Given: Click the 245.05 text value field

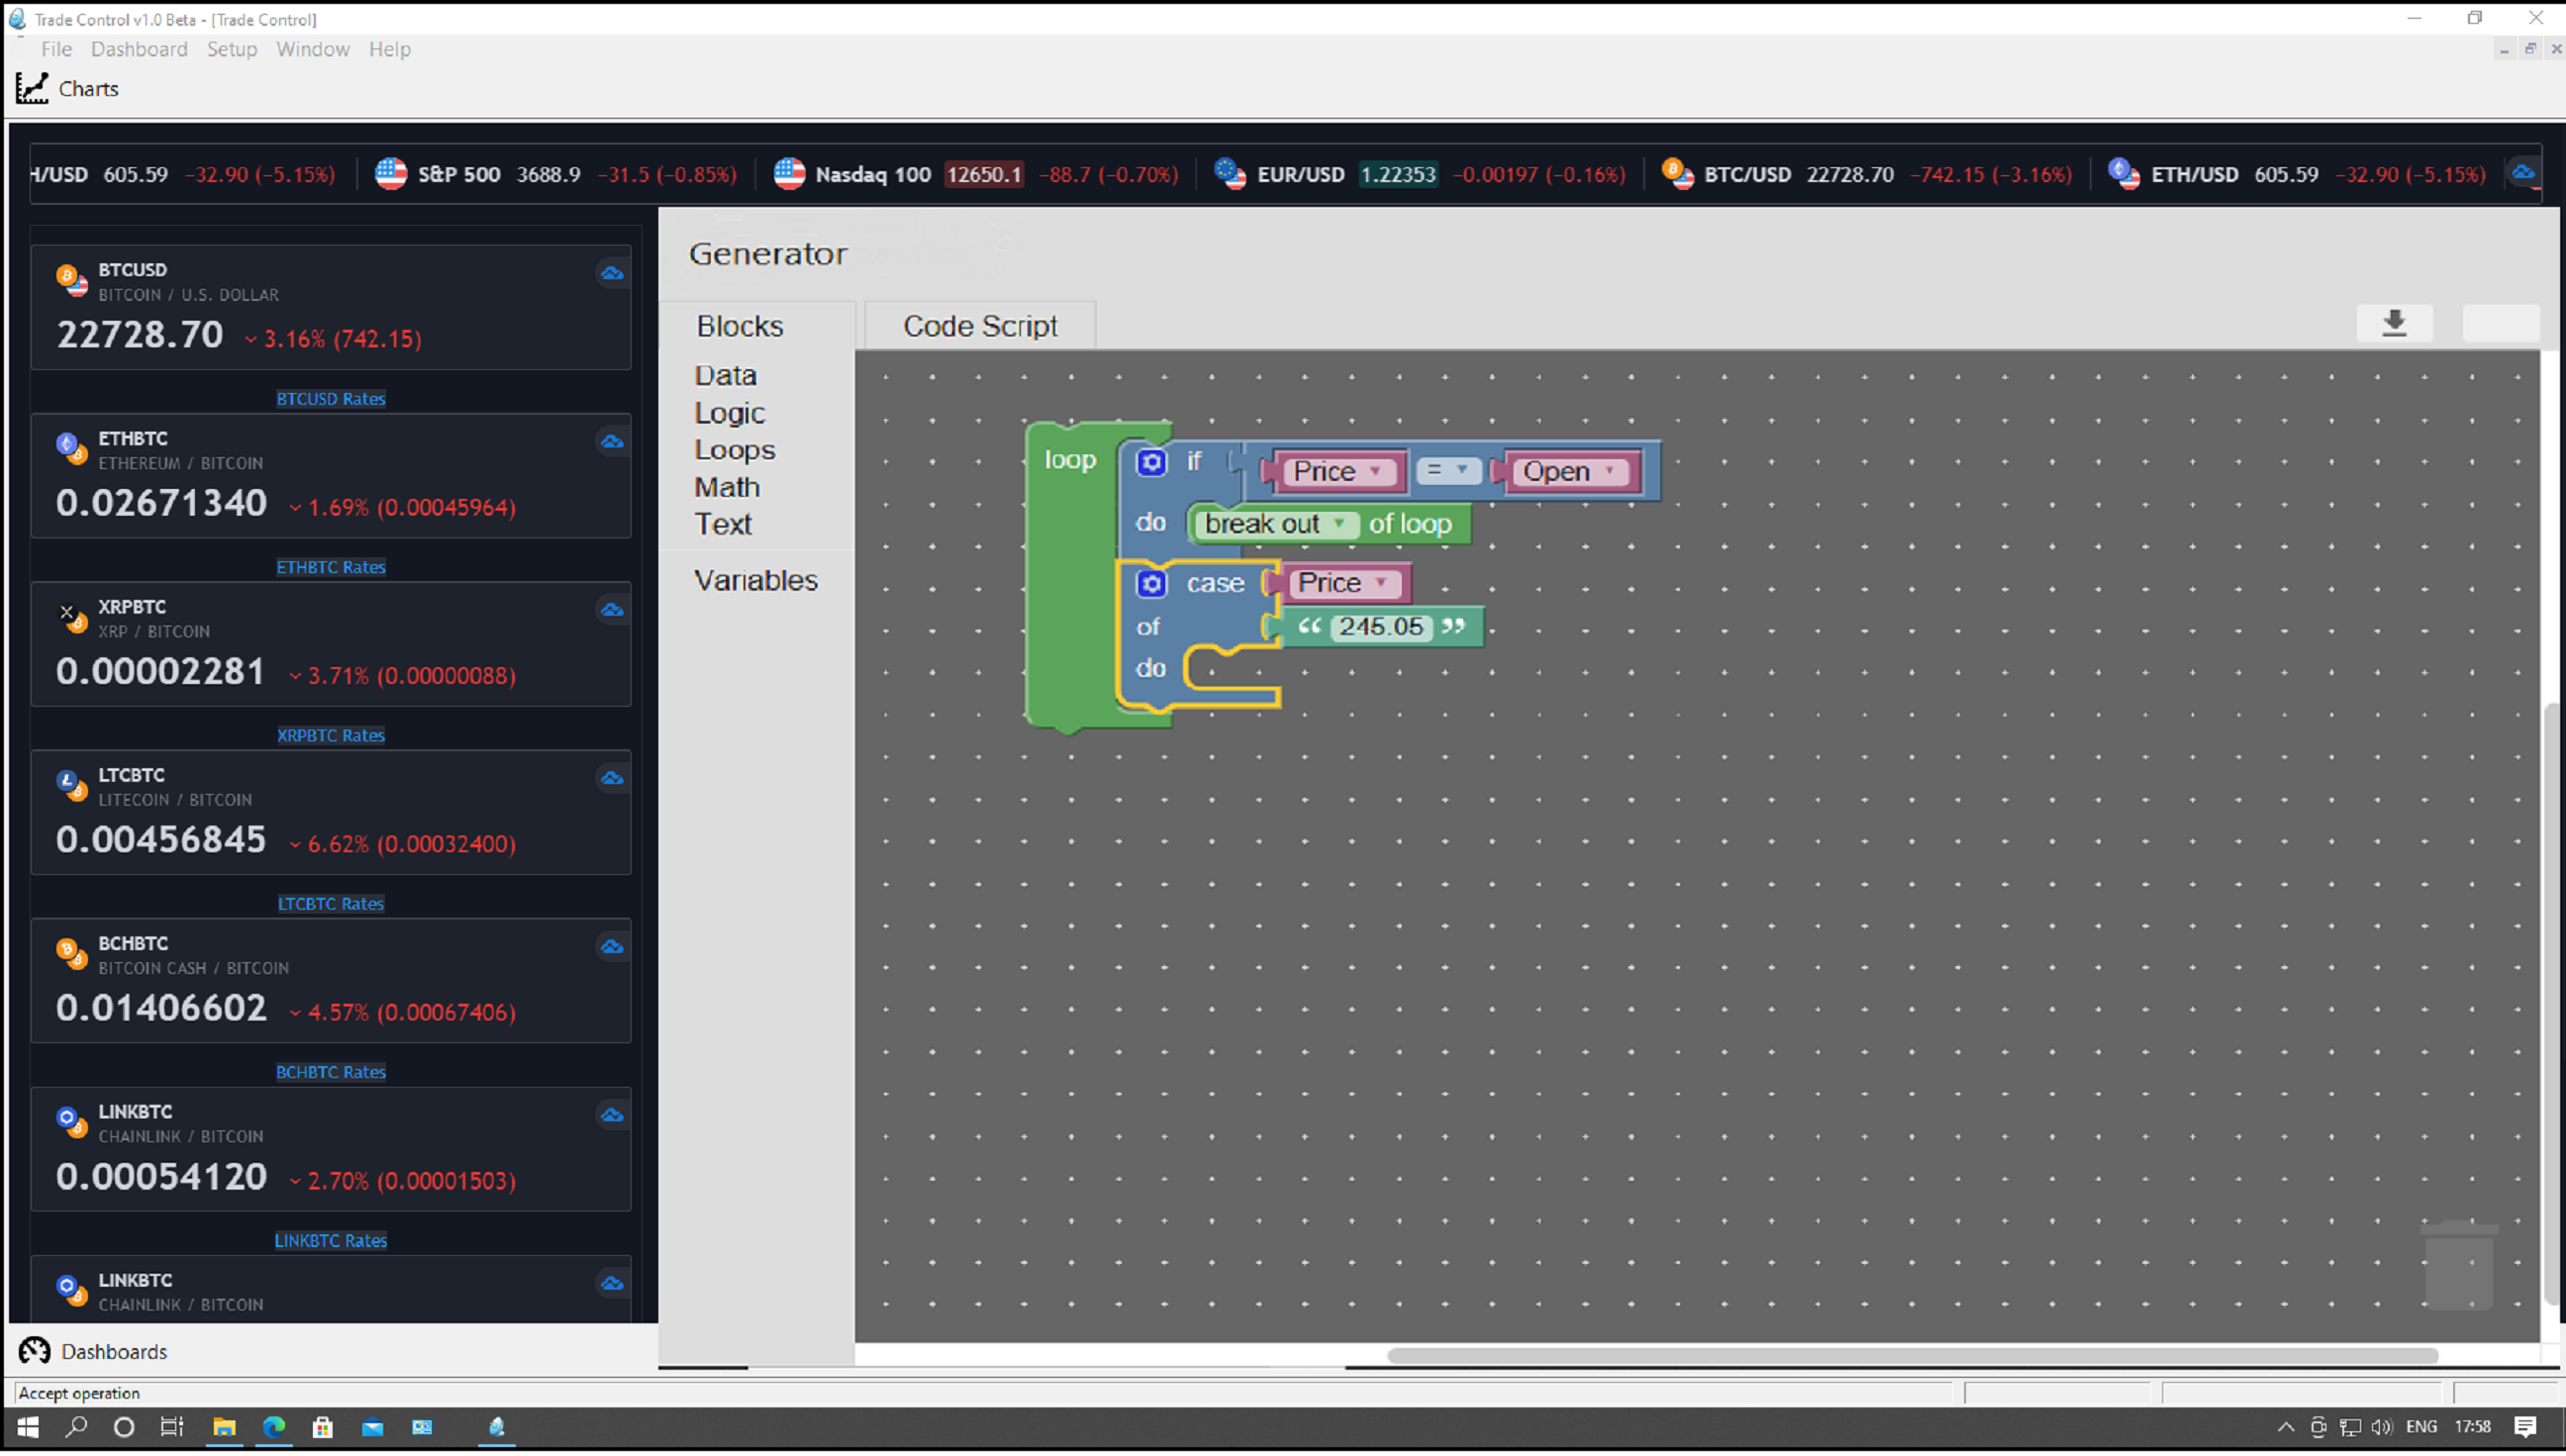Looking at the screenshot, I should point(1381,627).
